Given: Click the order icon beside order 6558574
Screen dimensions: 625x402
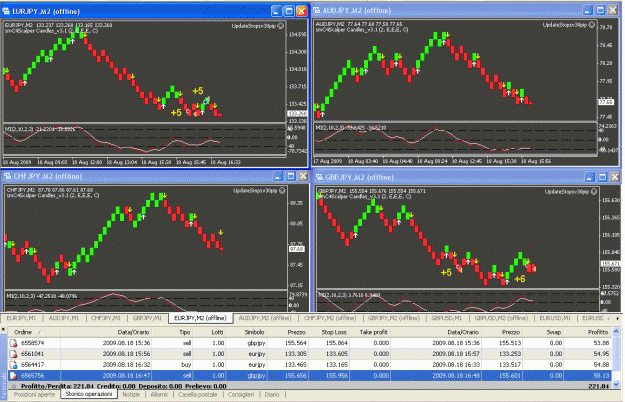Looking at the screenshot, I should click(13, 343).
